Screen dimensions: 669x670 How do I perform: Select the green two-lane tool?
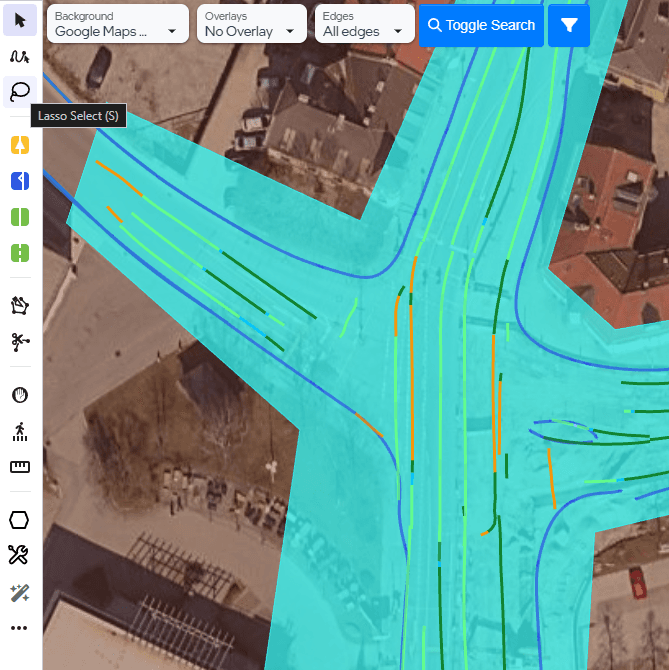coord(20,217)
